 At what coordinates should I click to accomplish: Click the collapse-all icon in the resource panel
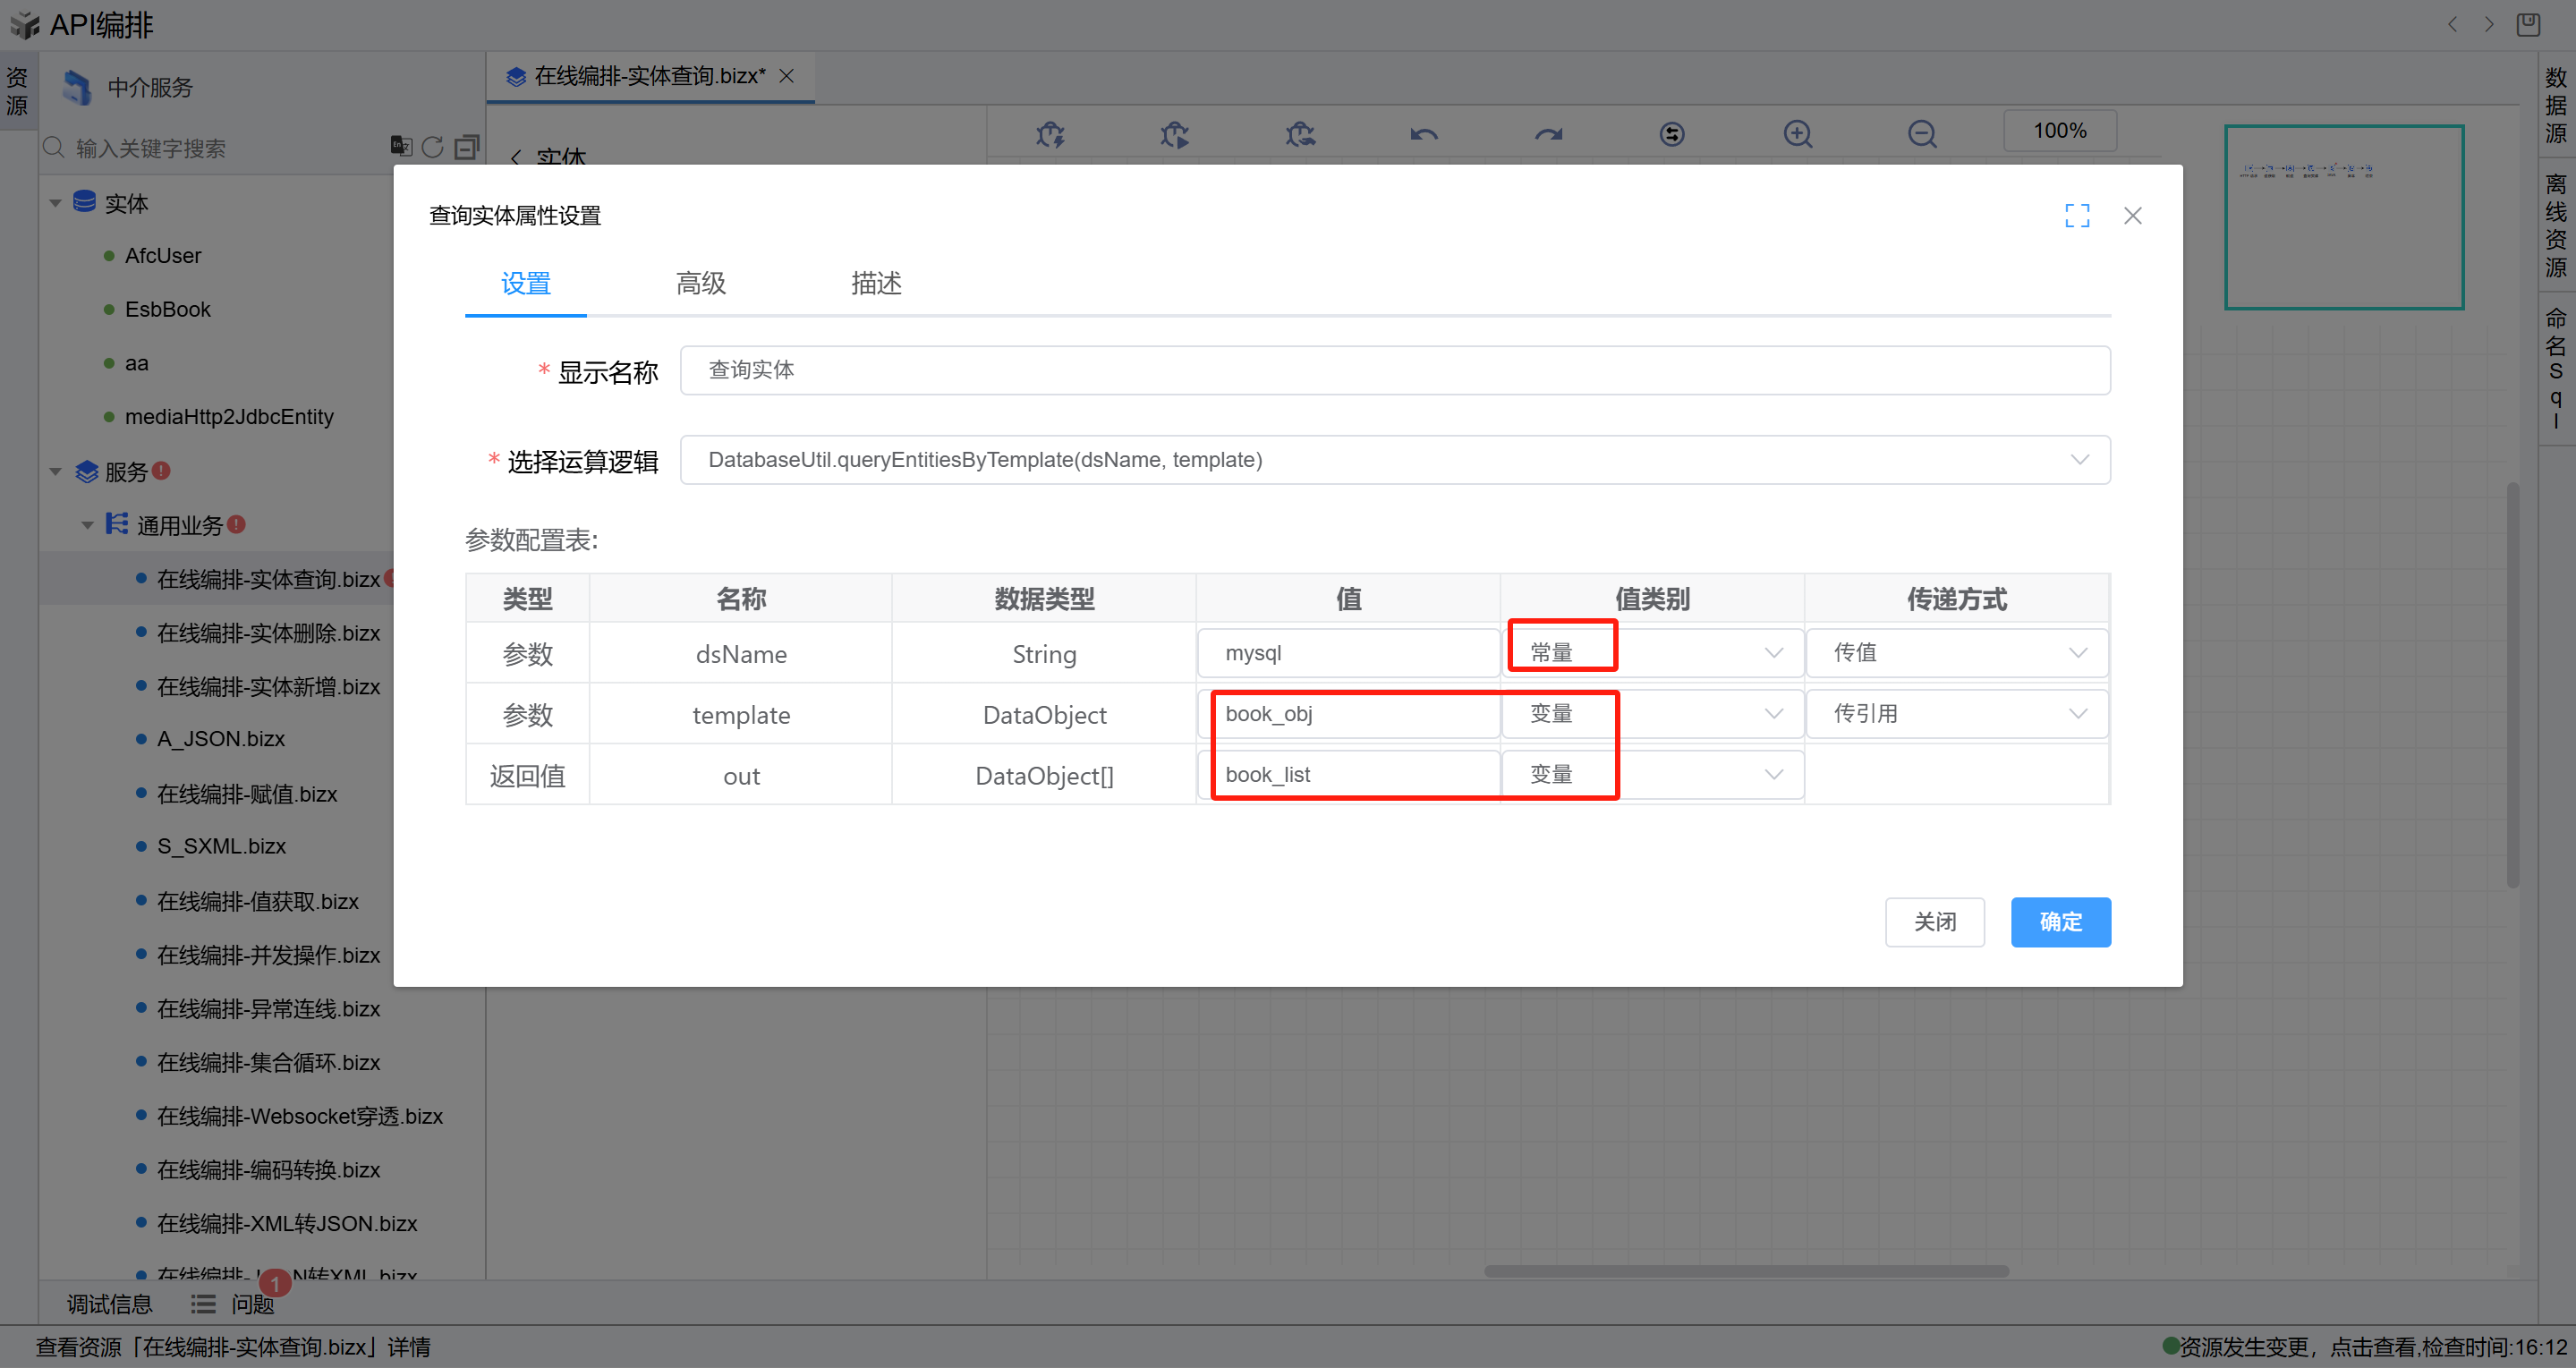click(x=466, y=147)
